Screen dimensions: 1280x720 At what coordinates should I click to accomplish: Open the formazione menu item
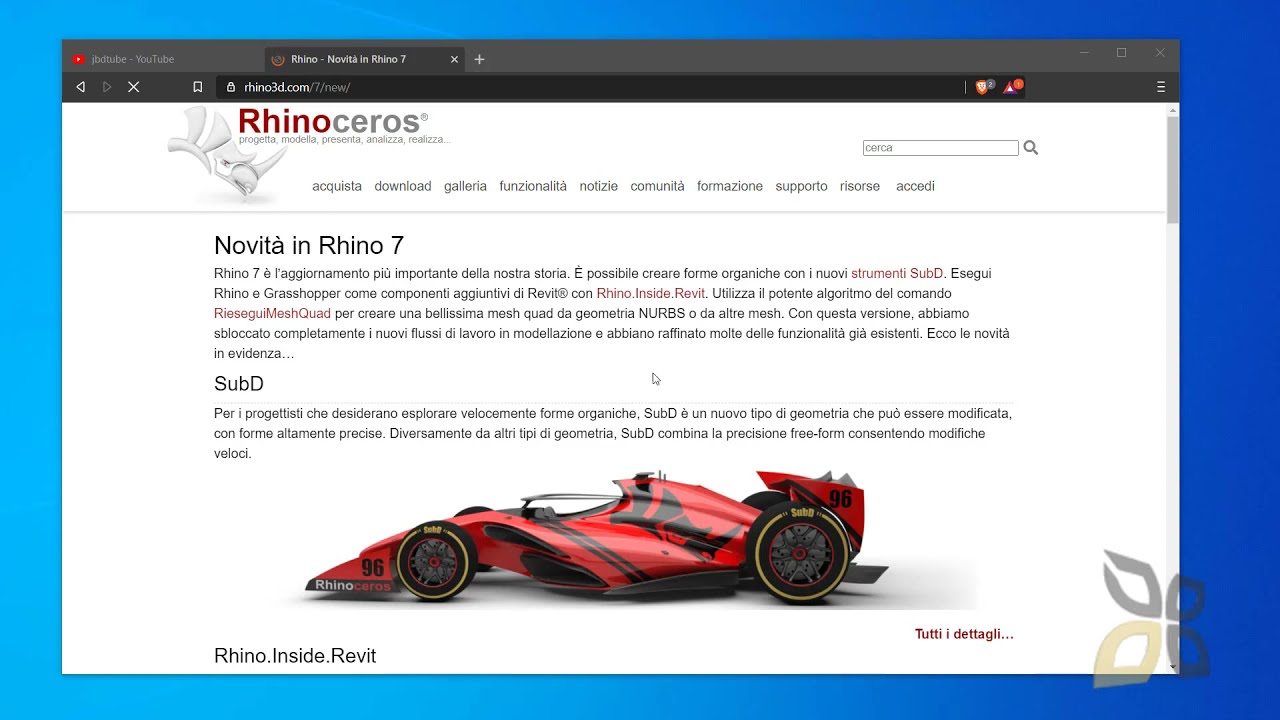coord(730,186)
